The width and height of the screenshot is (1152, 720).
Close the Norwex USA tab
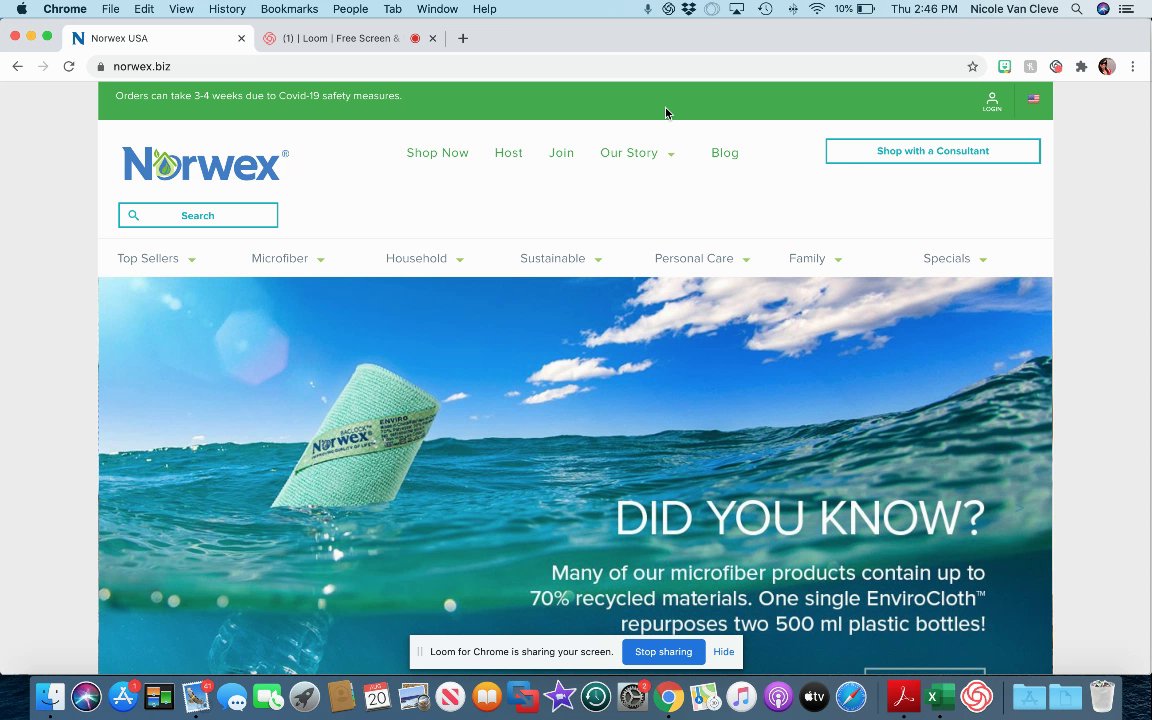[241, 38]
